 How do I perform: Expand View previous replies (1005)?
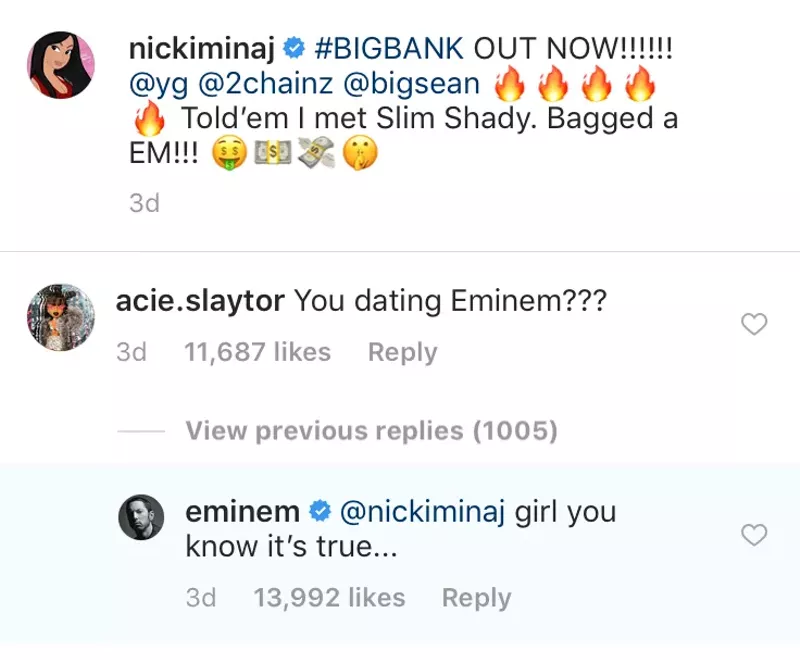pyautogui.click(x=371, y=431)
